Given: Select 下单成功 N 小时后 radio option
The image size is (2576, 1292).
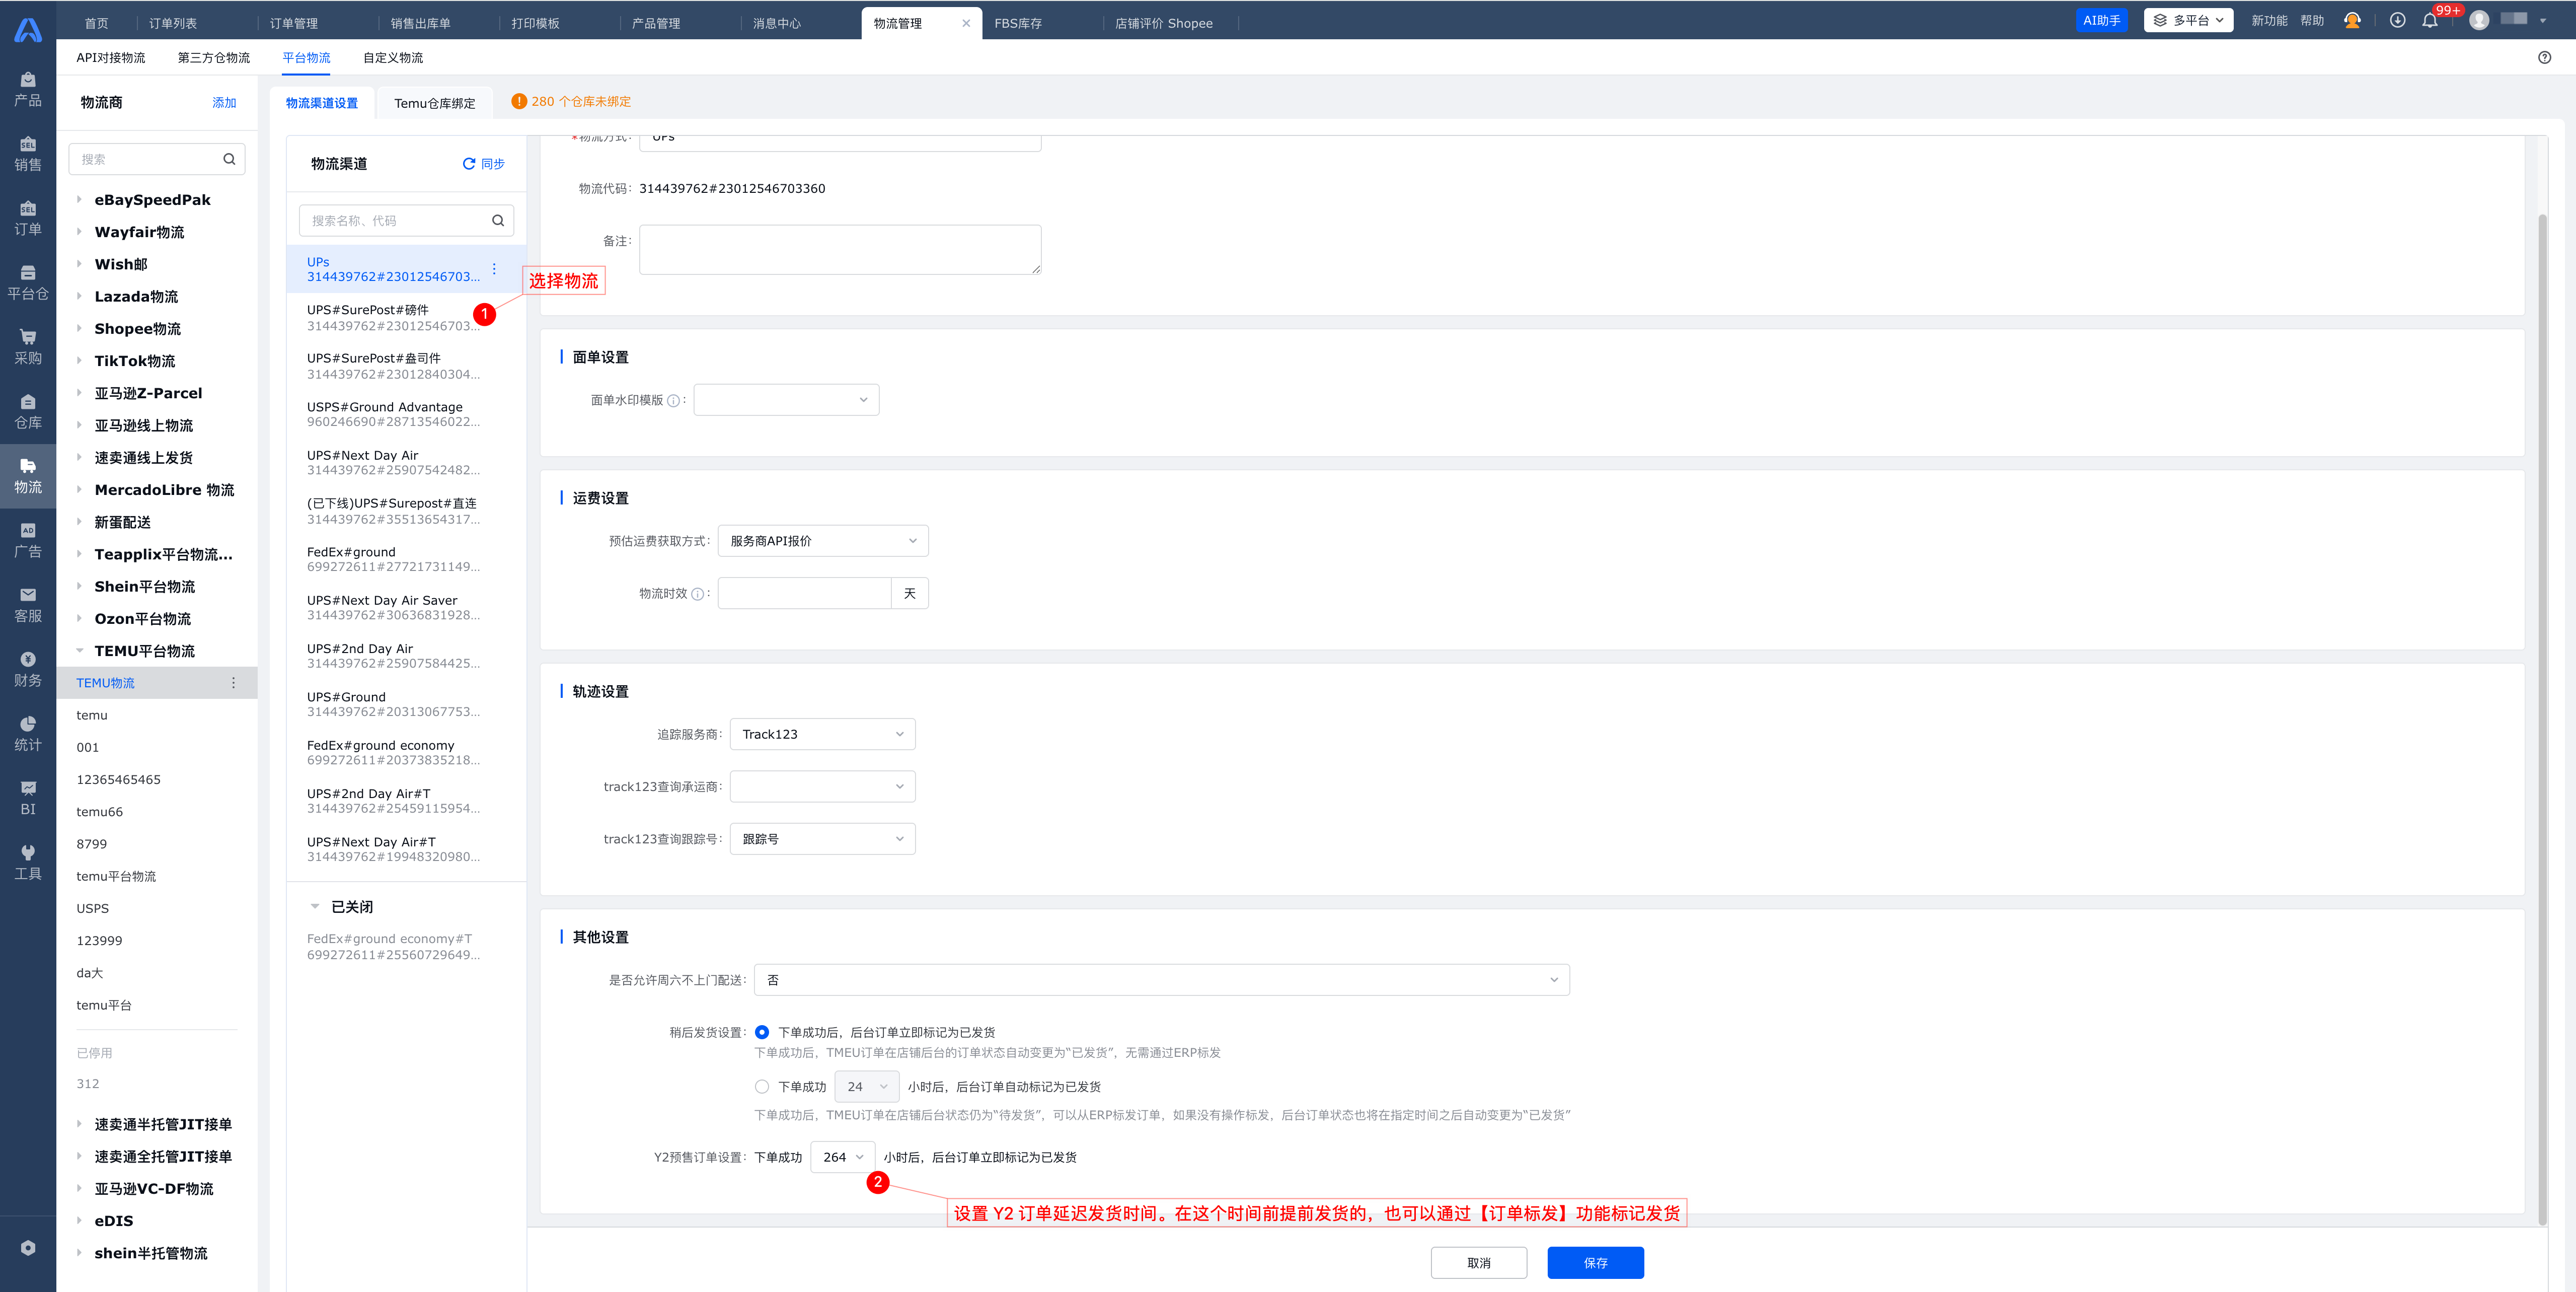Looking at the screenshot, I should click(762, 1087).
